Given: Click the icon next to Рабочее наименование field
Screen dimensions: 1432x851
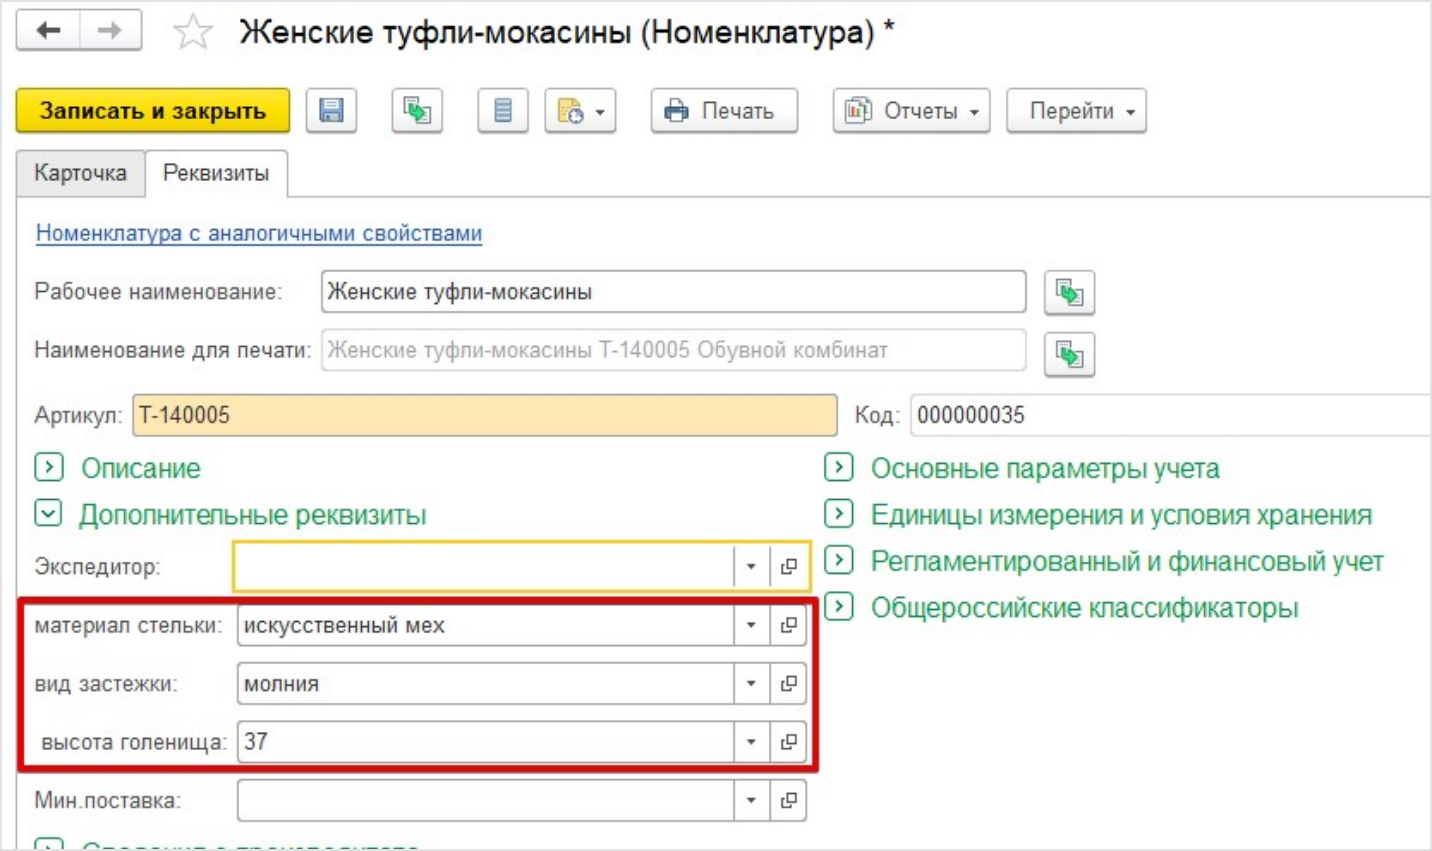Looking at the screenshot, I should point(1069,293).
